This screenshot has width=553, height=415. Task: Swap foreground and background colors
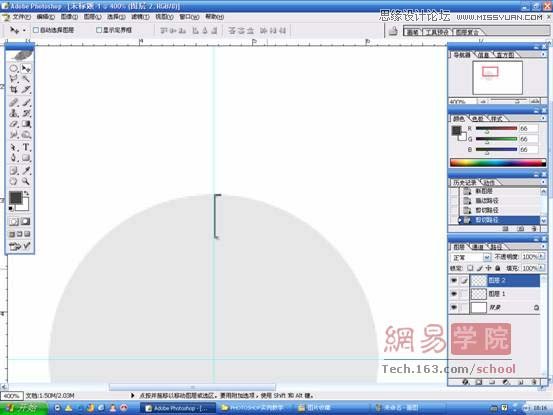pos(26,193)
